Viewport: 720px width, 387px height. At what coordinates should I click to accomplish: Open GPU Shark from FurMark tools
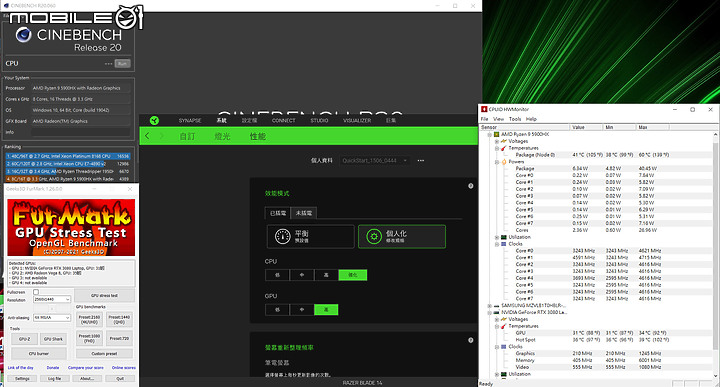coord(53,339)
